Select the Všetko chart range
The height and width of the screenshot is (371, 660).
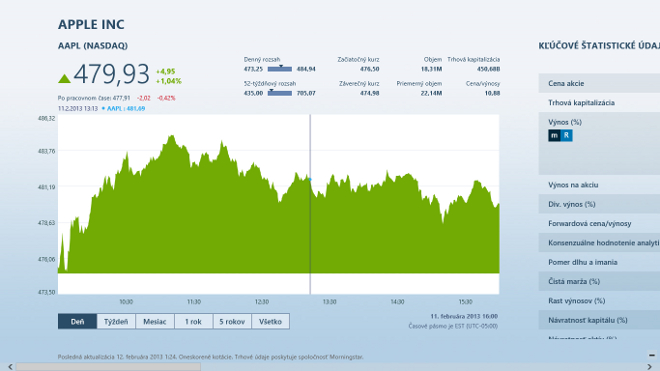click(270, 321)
